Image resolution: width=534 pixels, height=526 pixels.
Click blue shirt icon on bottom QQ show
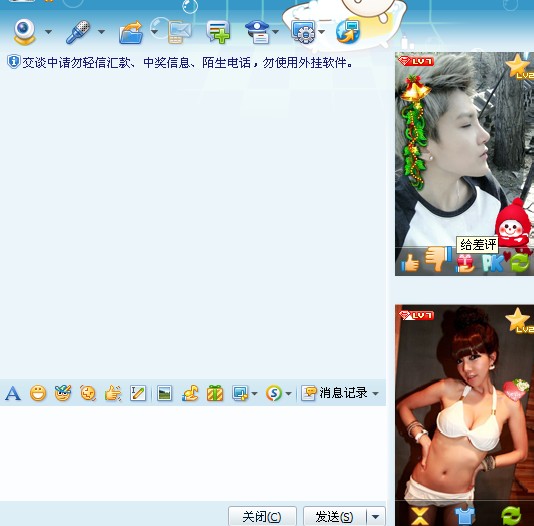pos(465,516)
